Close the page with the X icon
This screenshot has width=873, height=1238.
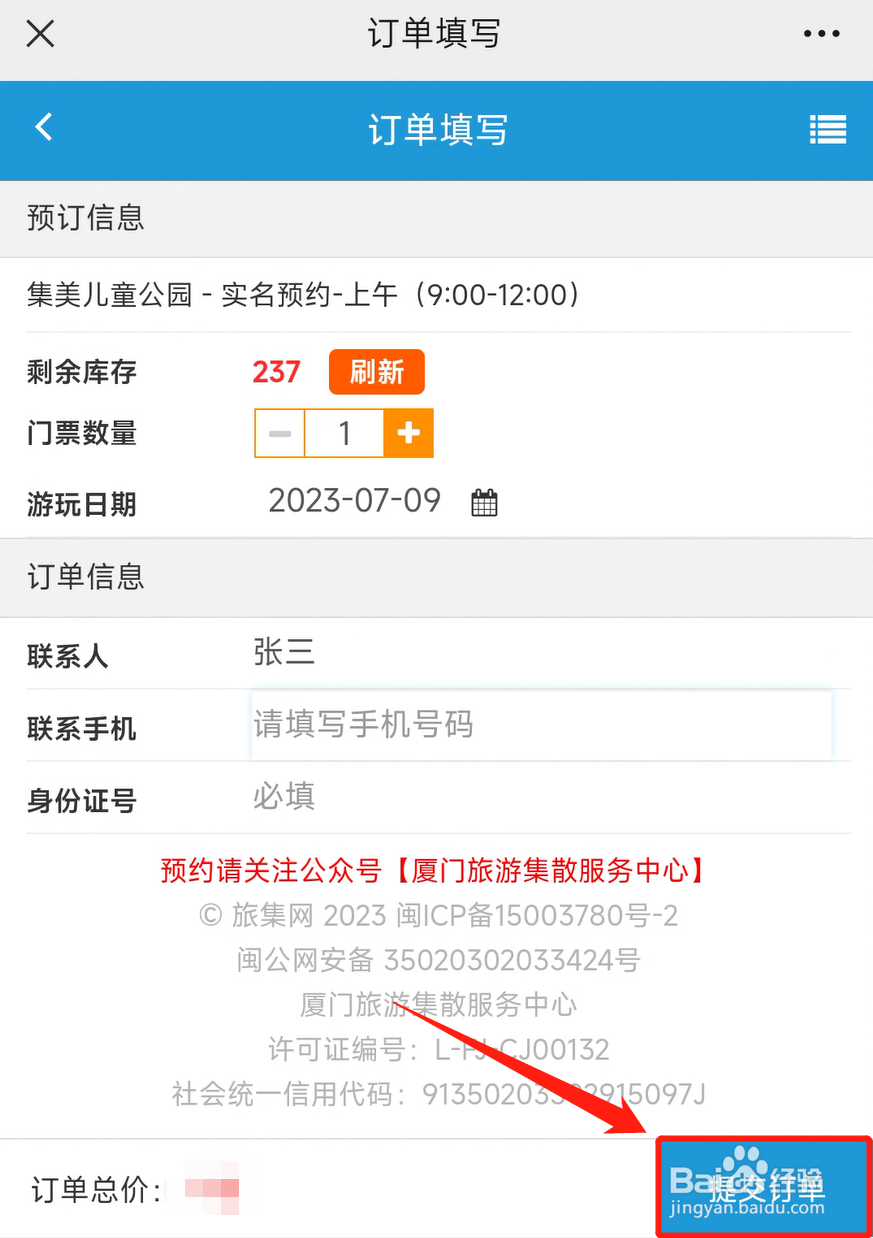40,34
